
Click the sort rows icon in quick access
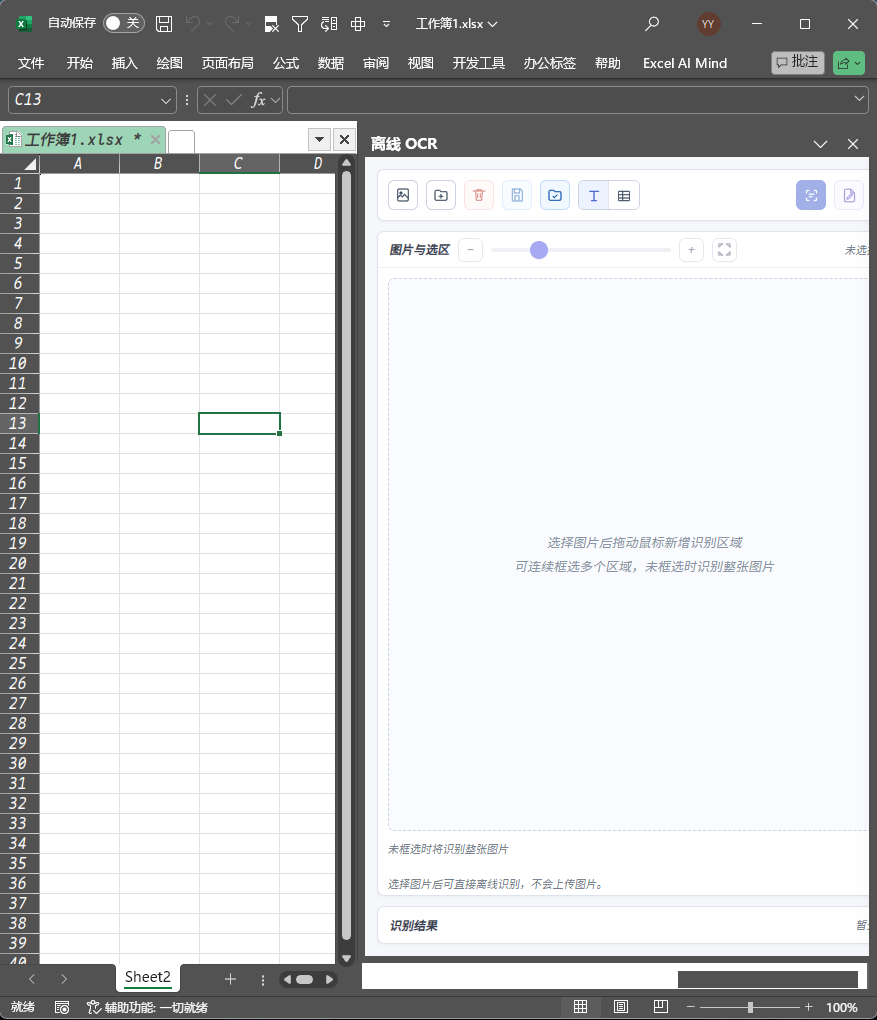point(329,24)
